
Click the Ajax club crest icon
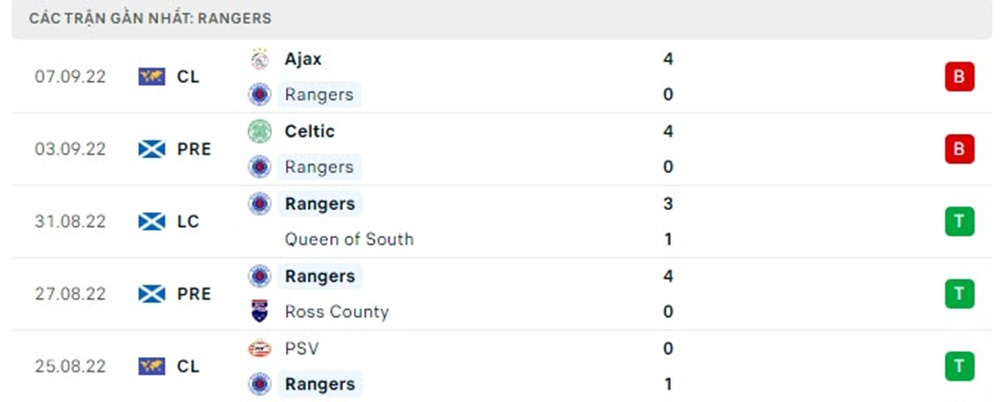pyautogui.click(x=259, y=59)
